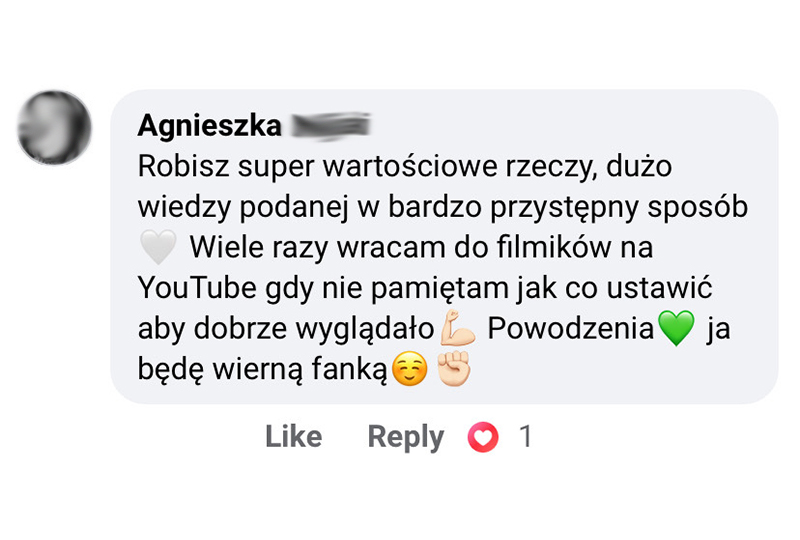Image resolution: width=800 pixels, height=540 pixels.
Task: Click the word wartościowe in the comment
Action: click(410, 166)
